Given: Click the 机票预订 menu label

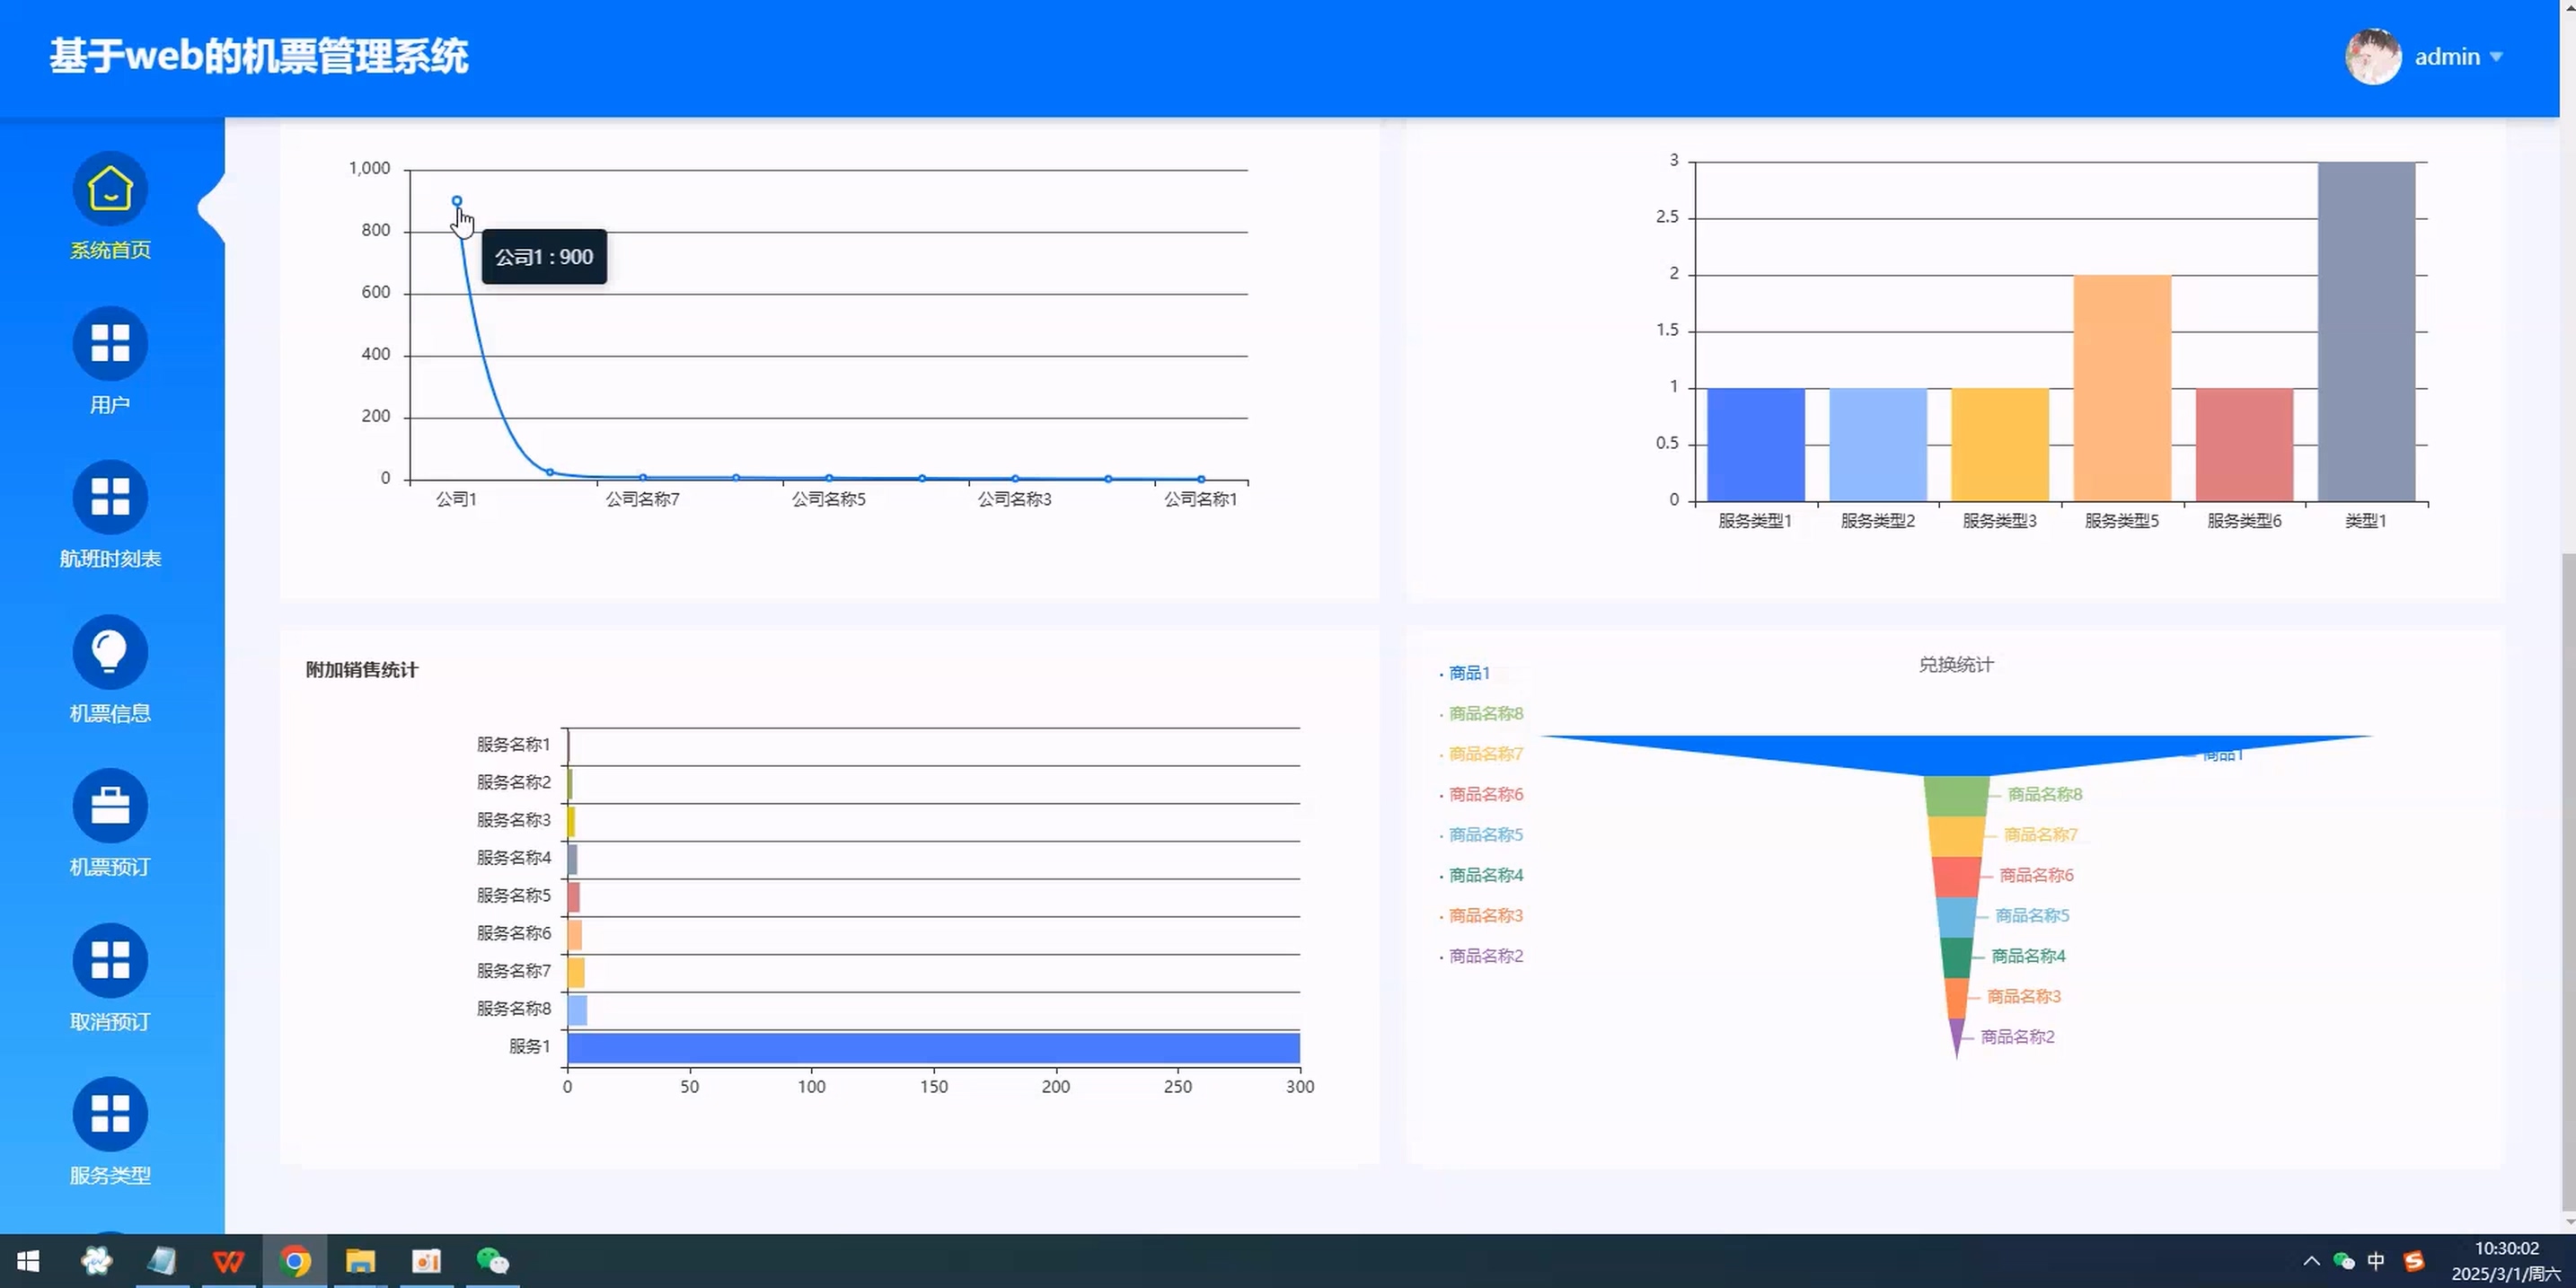Looking at the screenshot, I should click(110, 867).
